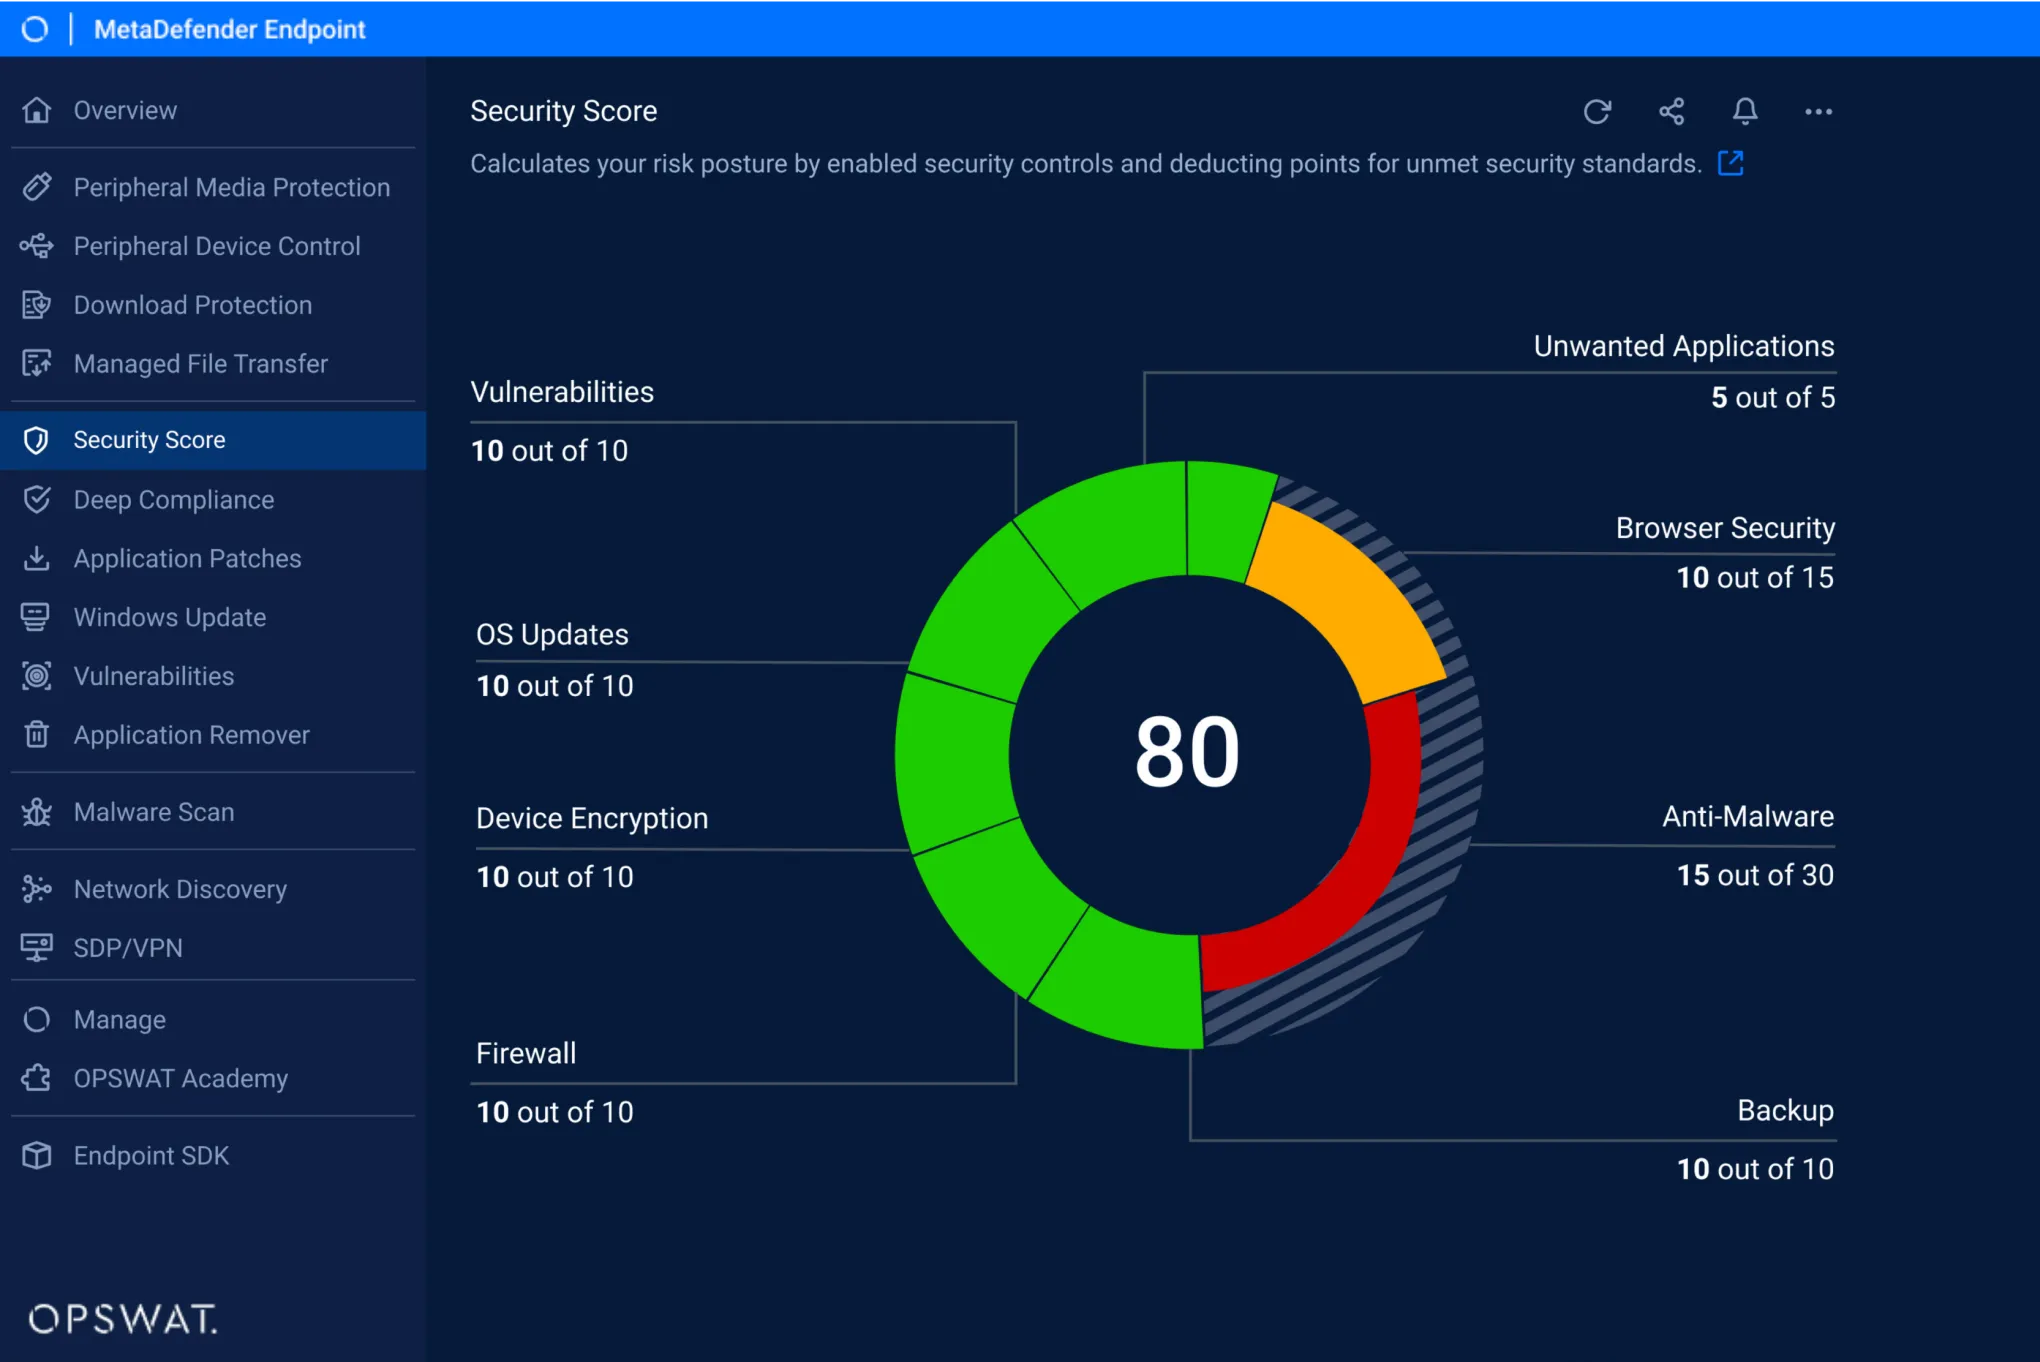The width and height of the screenshot is (2040, 1362).
Task: Open the three-dot more options menu
Action: [1818, 111]
